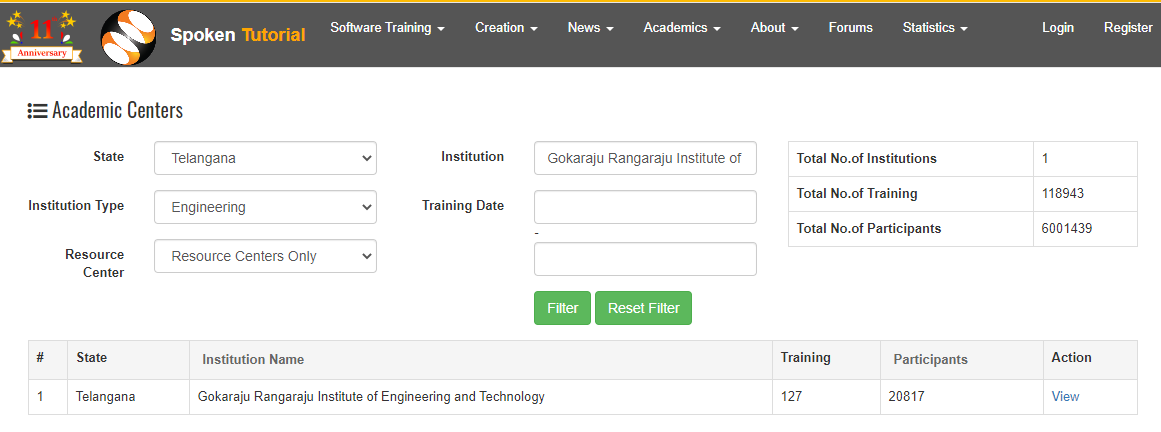Expand the Academics menu
The width and height of the screenshot is (1161, 432).
[x=682, y=27]
